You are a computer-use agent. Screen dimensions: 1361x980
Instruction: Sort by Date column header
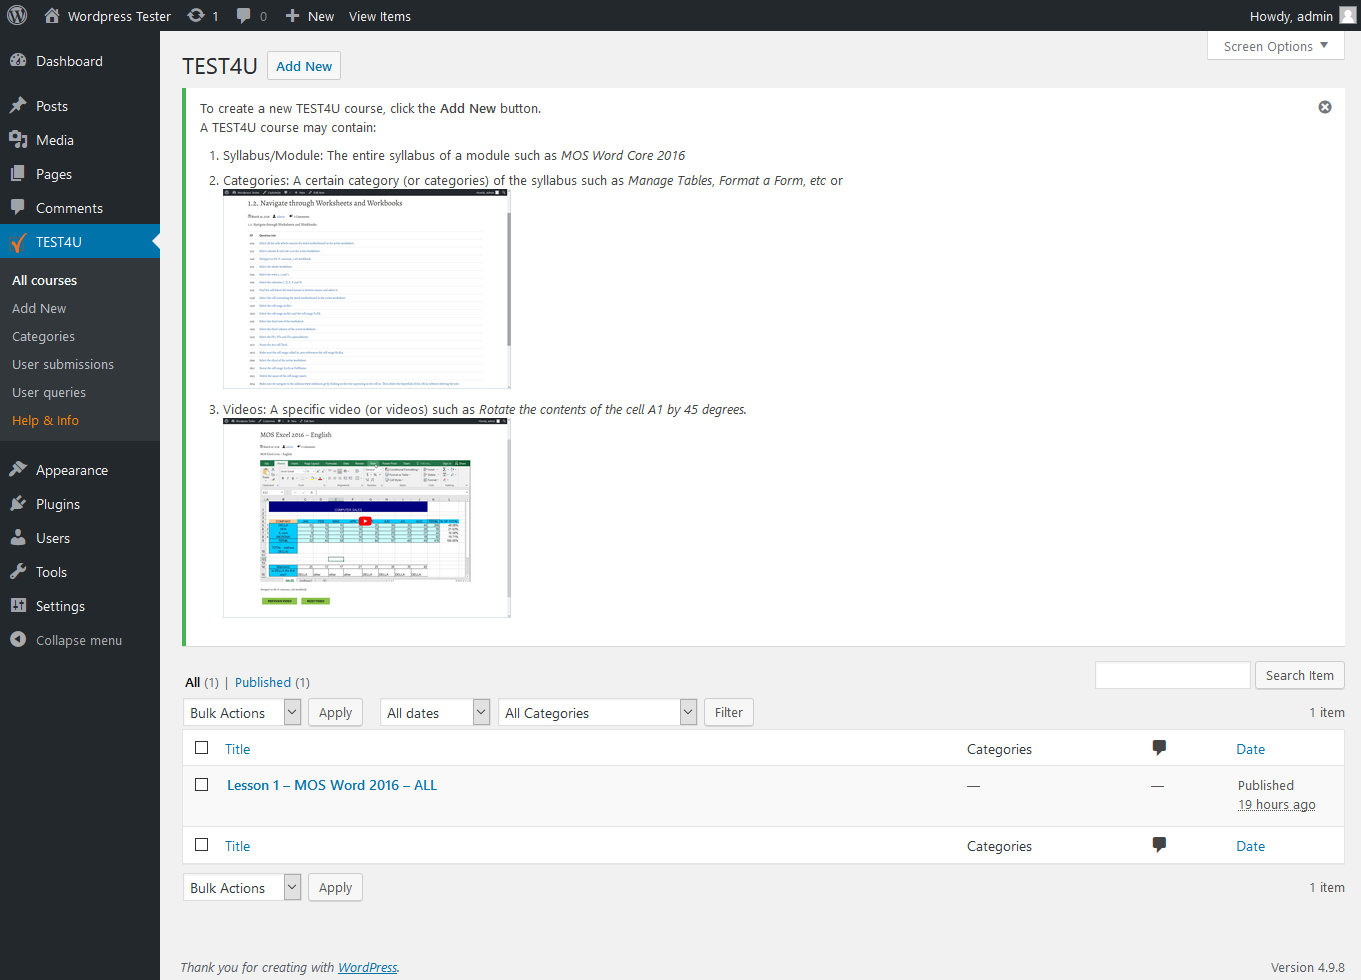(1250, 749)
